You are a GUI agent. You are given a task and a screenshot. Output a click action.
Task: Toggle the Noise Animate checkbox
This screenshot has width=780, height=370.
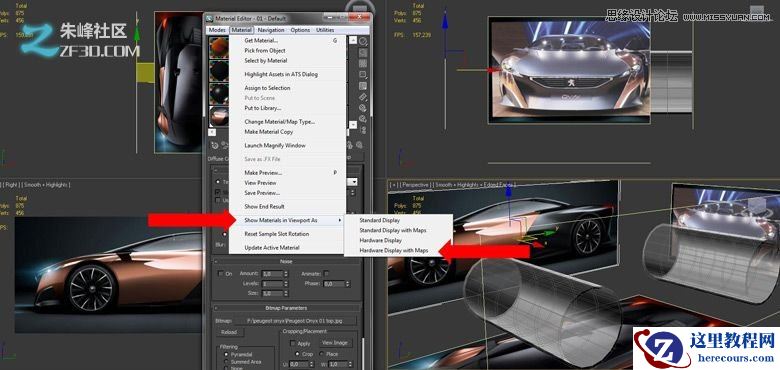(x=326, y=274)
